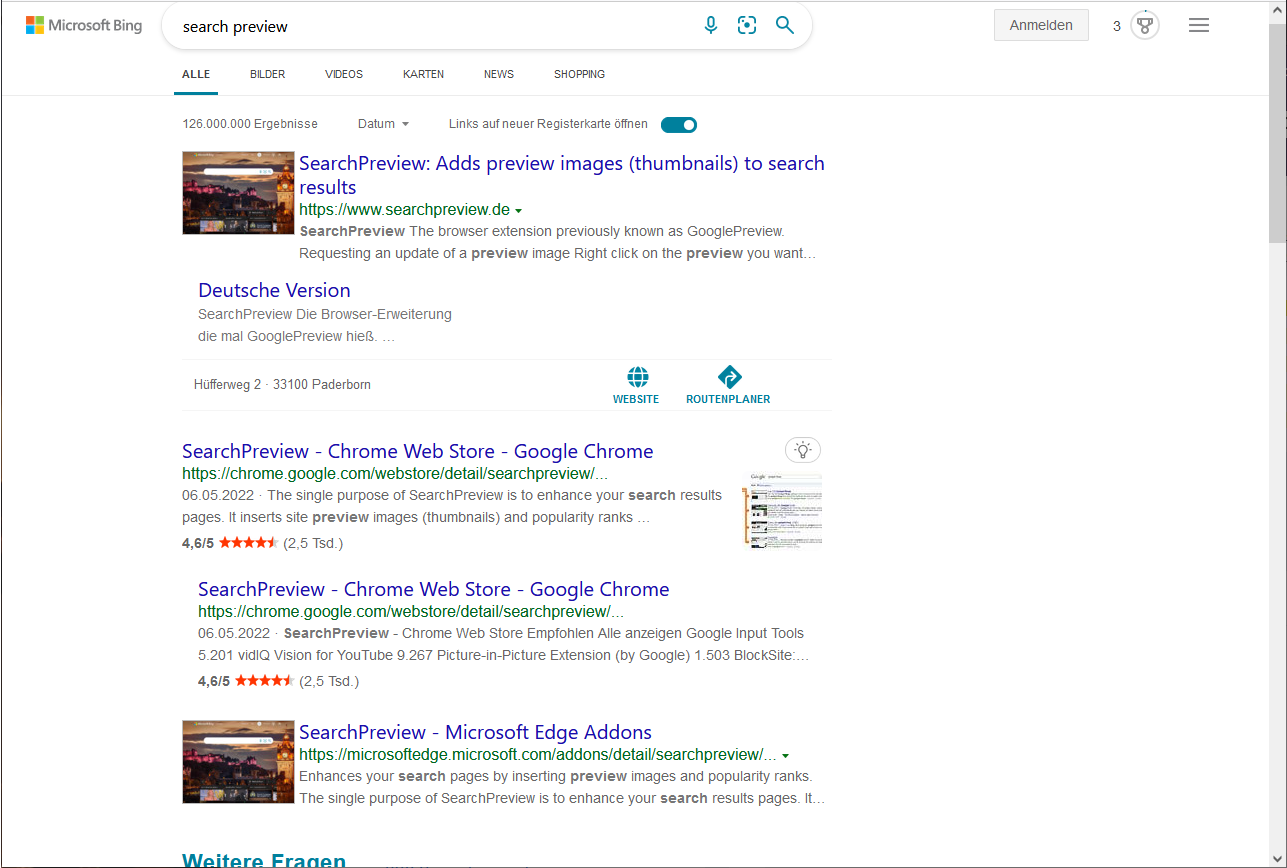
Task: Click the search query input field
Action: coord(436,26)
